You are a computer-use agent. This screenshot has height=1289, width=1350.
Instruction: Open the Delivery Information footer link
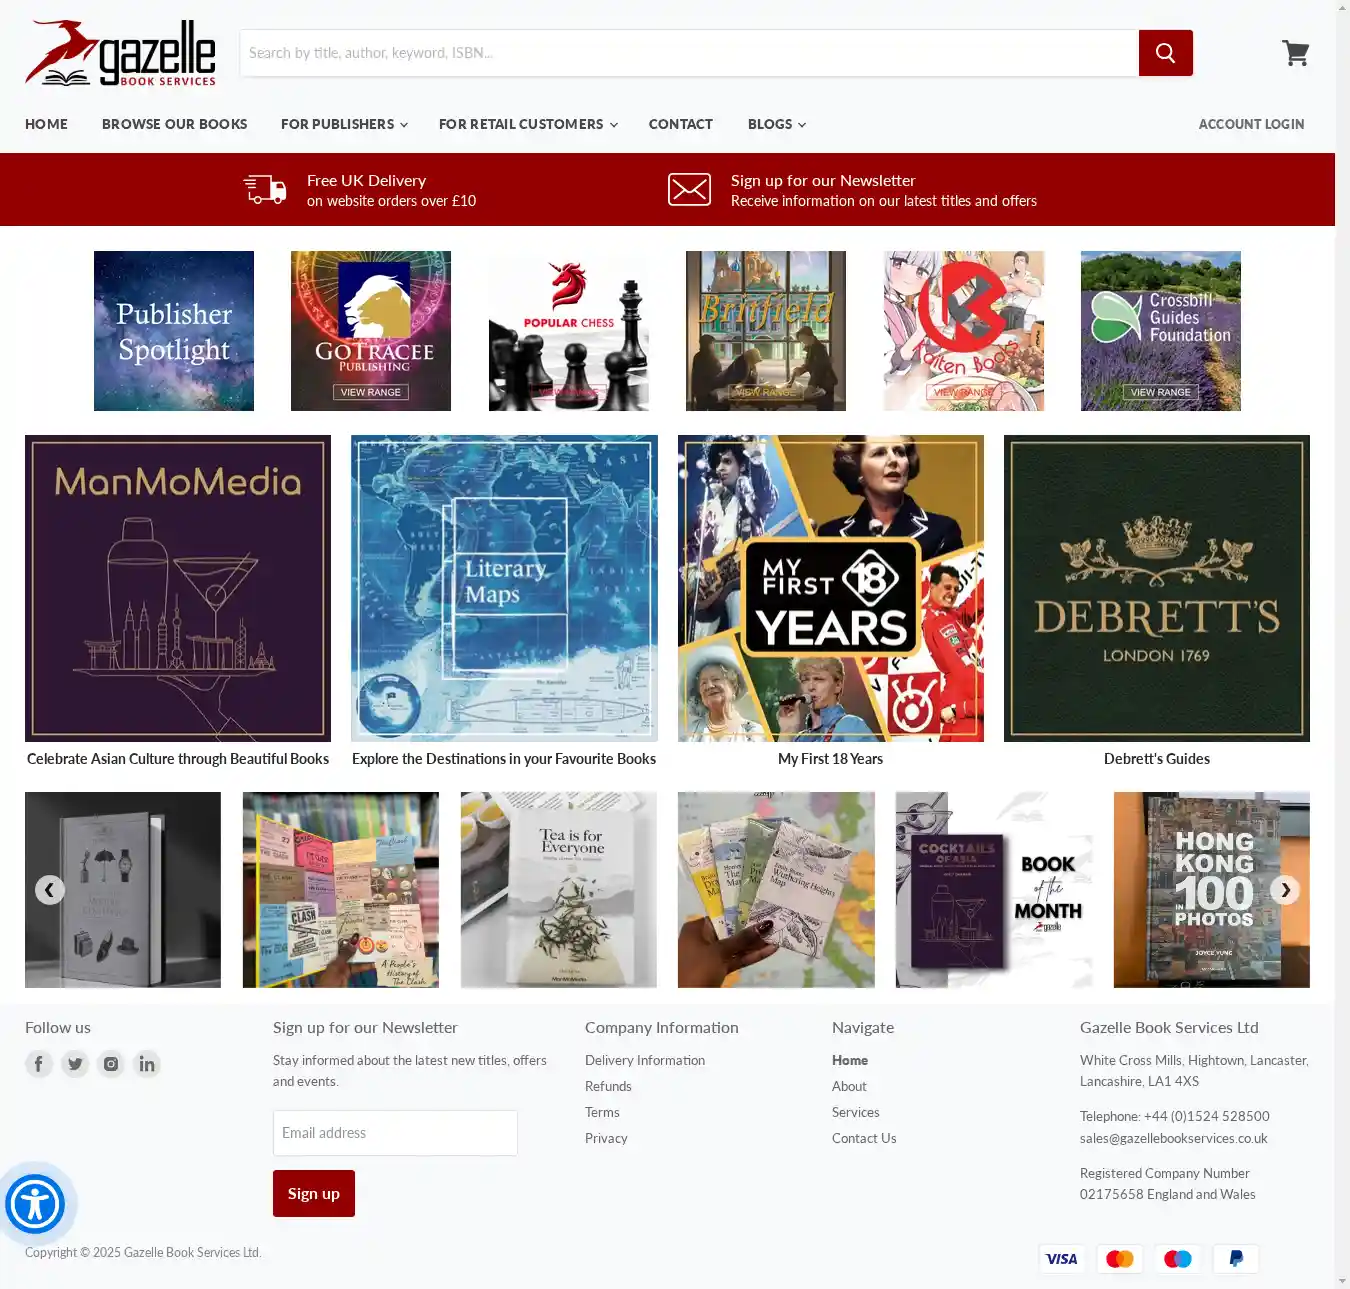pos(644,1060)
